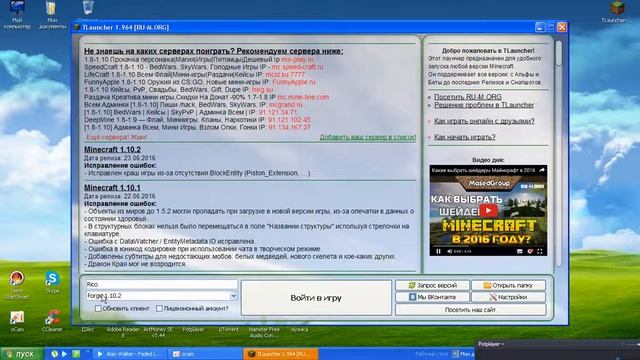Screen dimensions: 640x360
Task: Click the video share arrow icon
Action: click(542, 170)
